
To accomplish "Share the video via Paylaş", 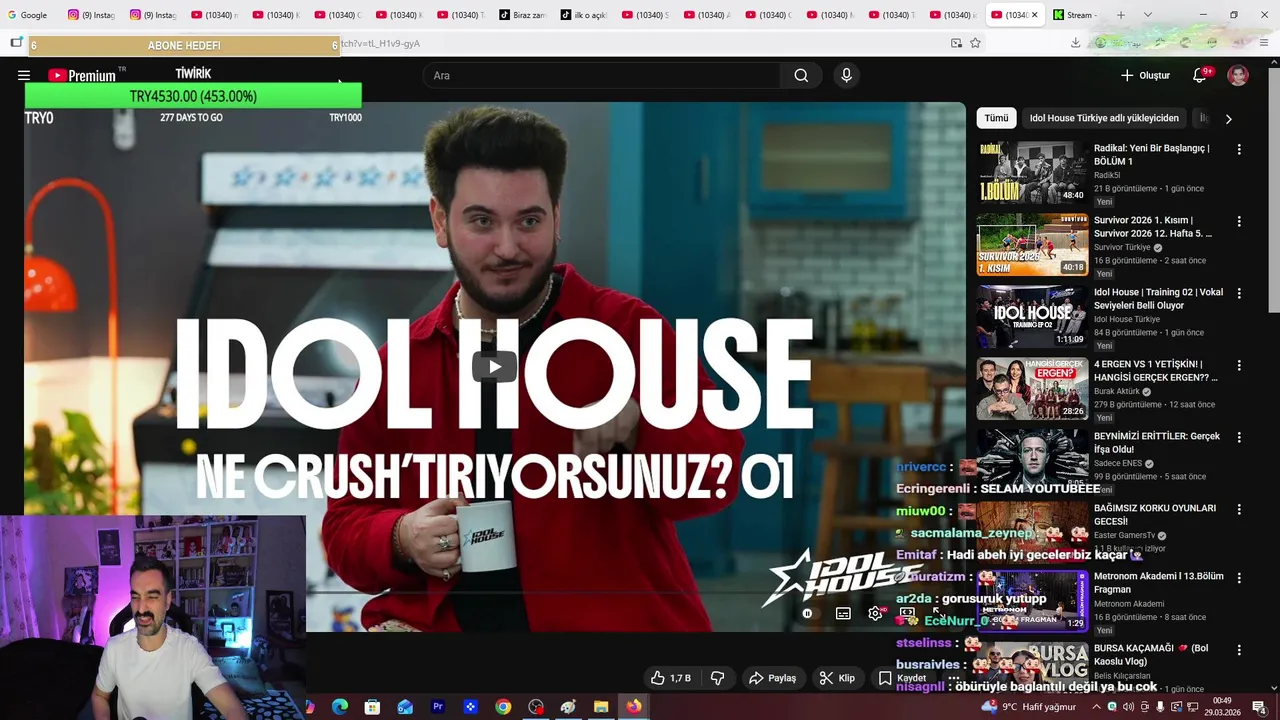I will 772,678.
